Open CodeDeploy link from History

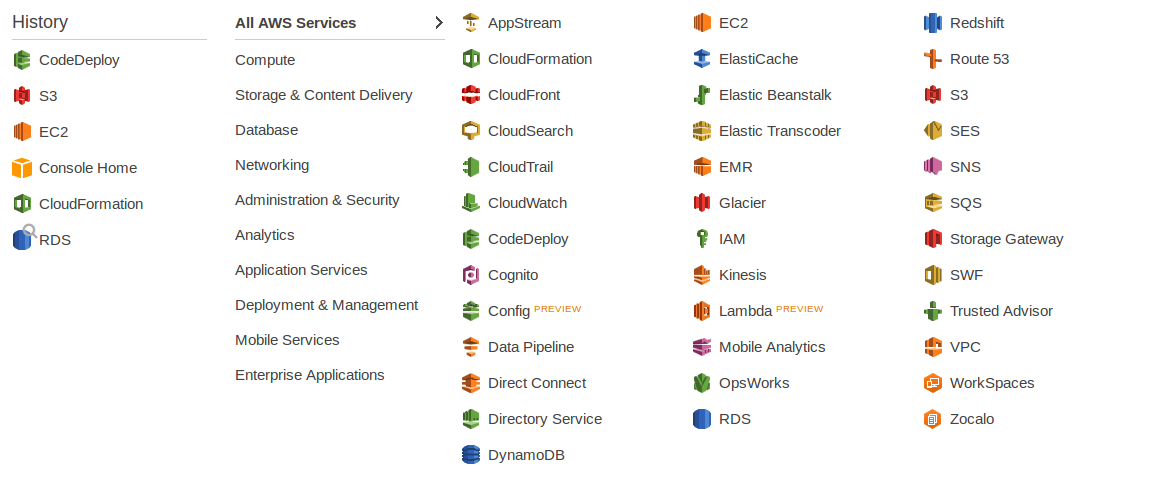[x=79, y=60]
